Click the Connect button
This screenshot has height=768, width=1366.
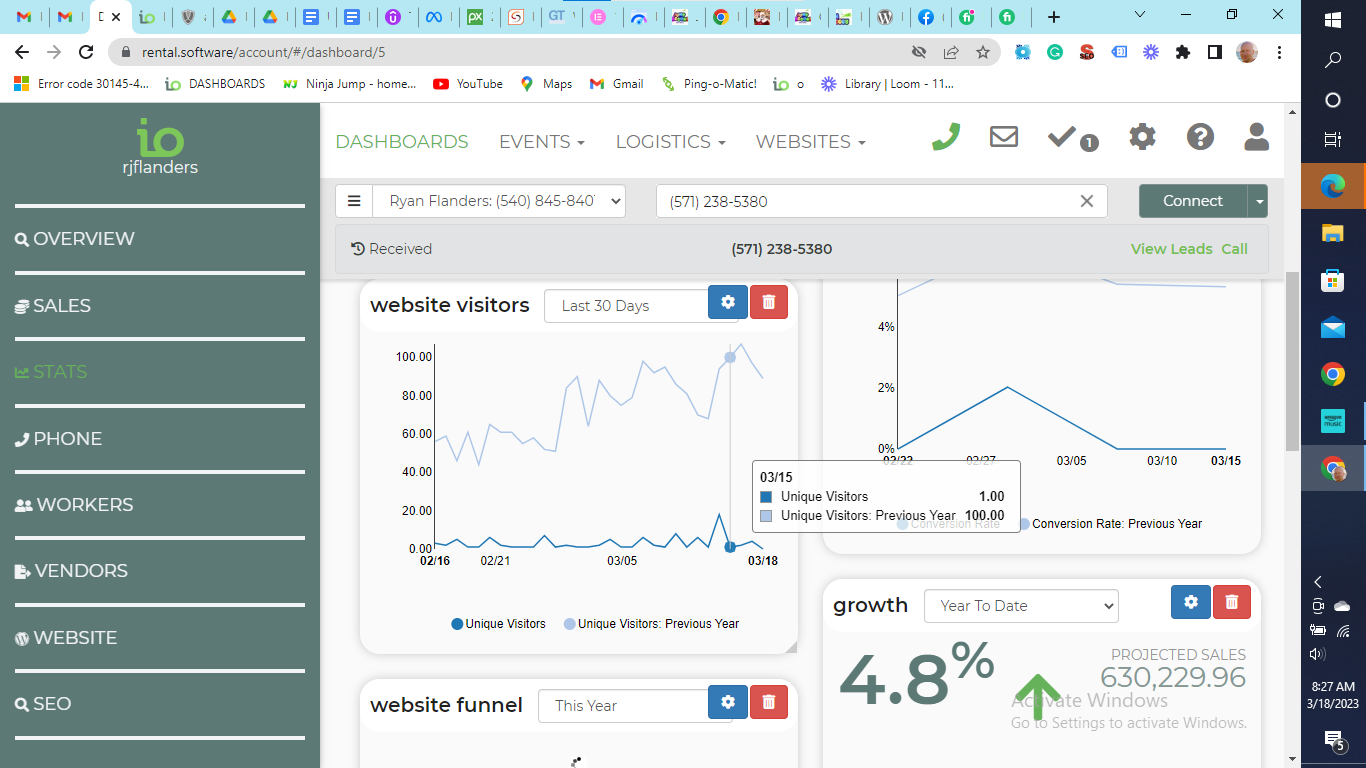tap(1192, 201)
